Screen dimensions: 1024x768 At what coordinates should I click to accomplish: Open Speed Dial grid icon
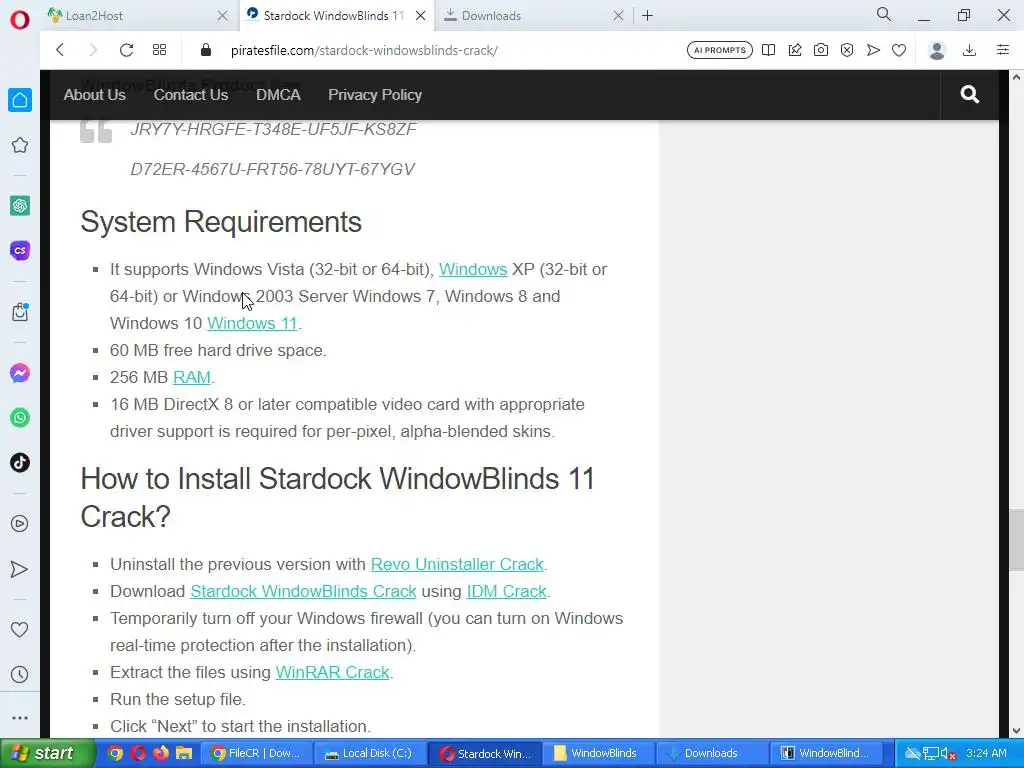(159, 50)
